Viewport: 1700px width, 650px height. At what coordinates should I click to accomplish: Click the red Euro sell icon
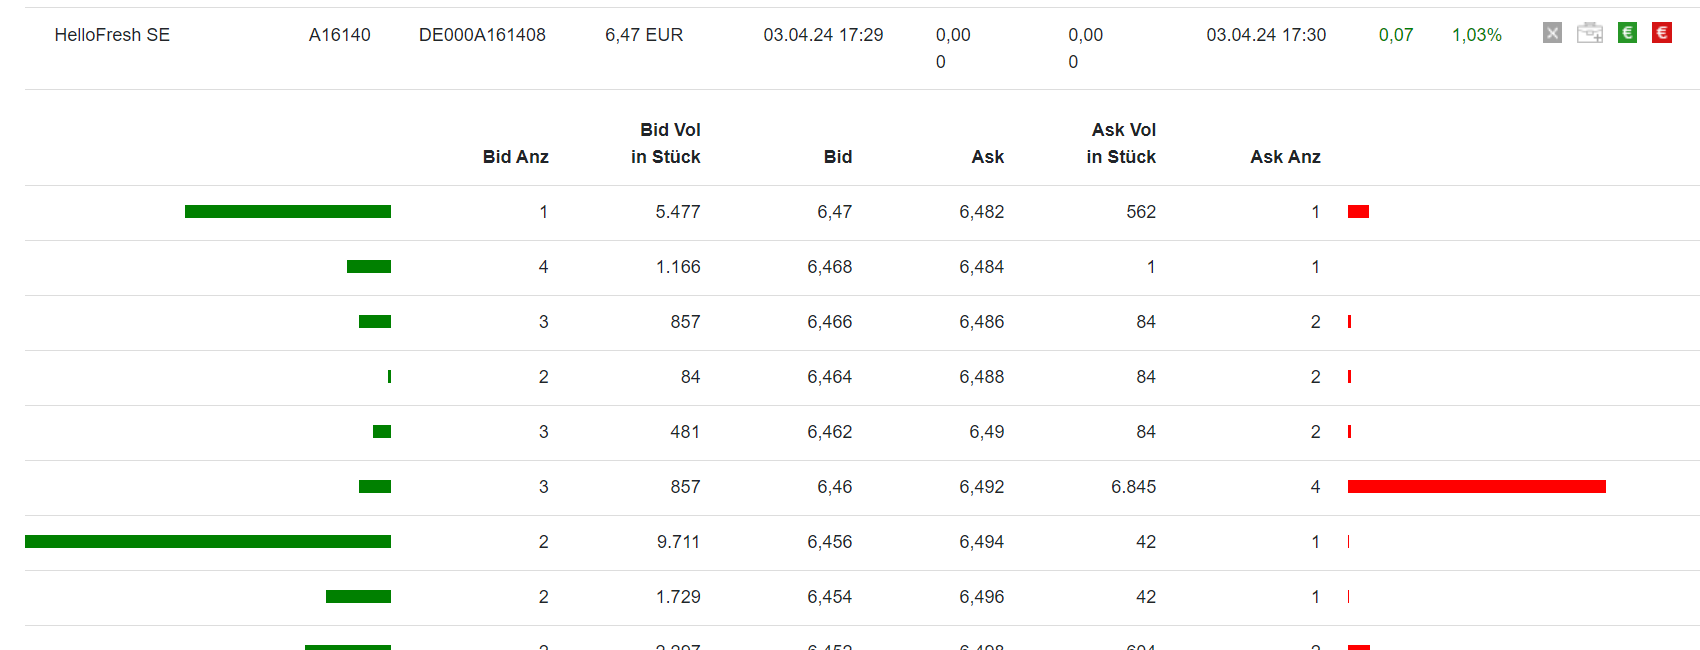click(x=1661, y=33)
